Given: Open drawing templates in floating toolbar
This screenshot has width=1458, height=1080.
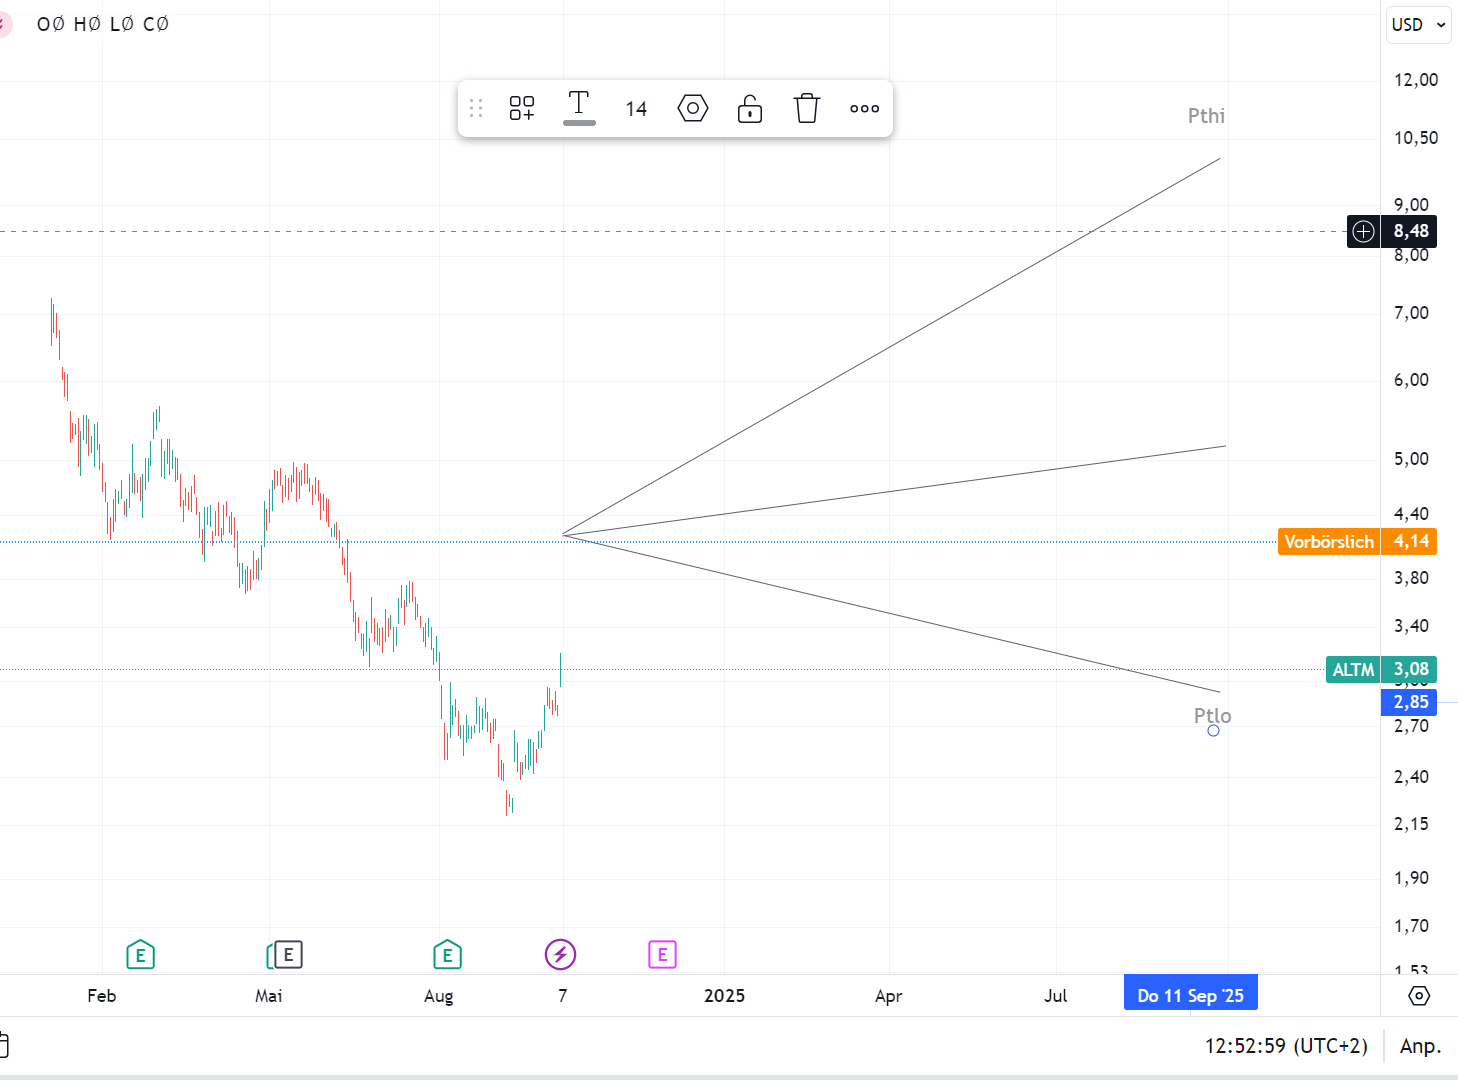Looking at the screenshot, I should [522, 108].
